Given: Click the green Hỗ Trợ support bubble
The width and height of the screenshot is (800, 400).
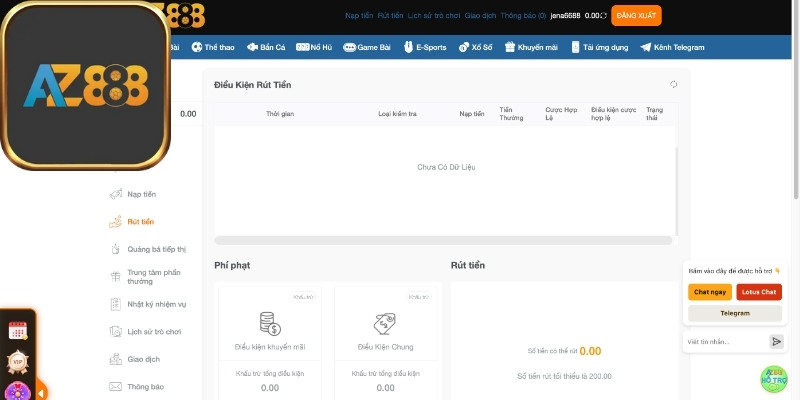Looking at the screenshot, I should (x=774, y=378).
